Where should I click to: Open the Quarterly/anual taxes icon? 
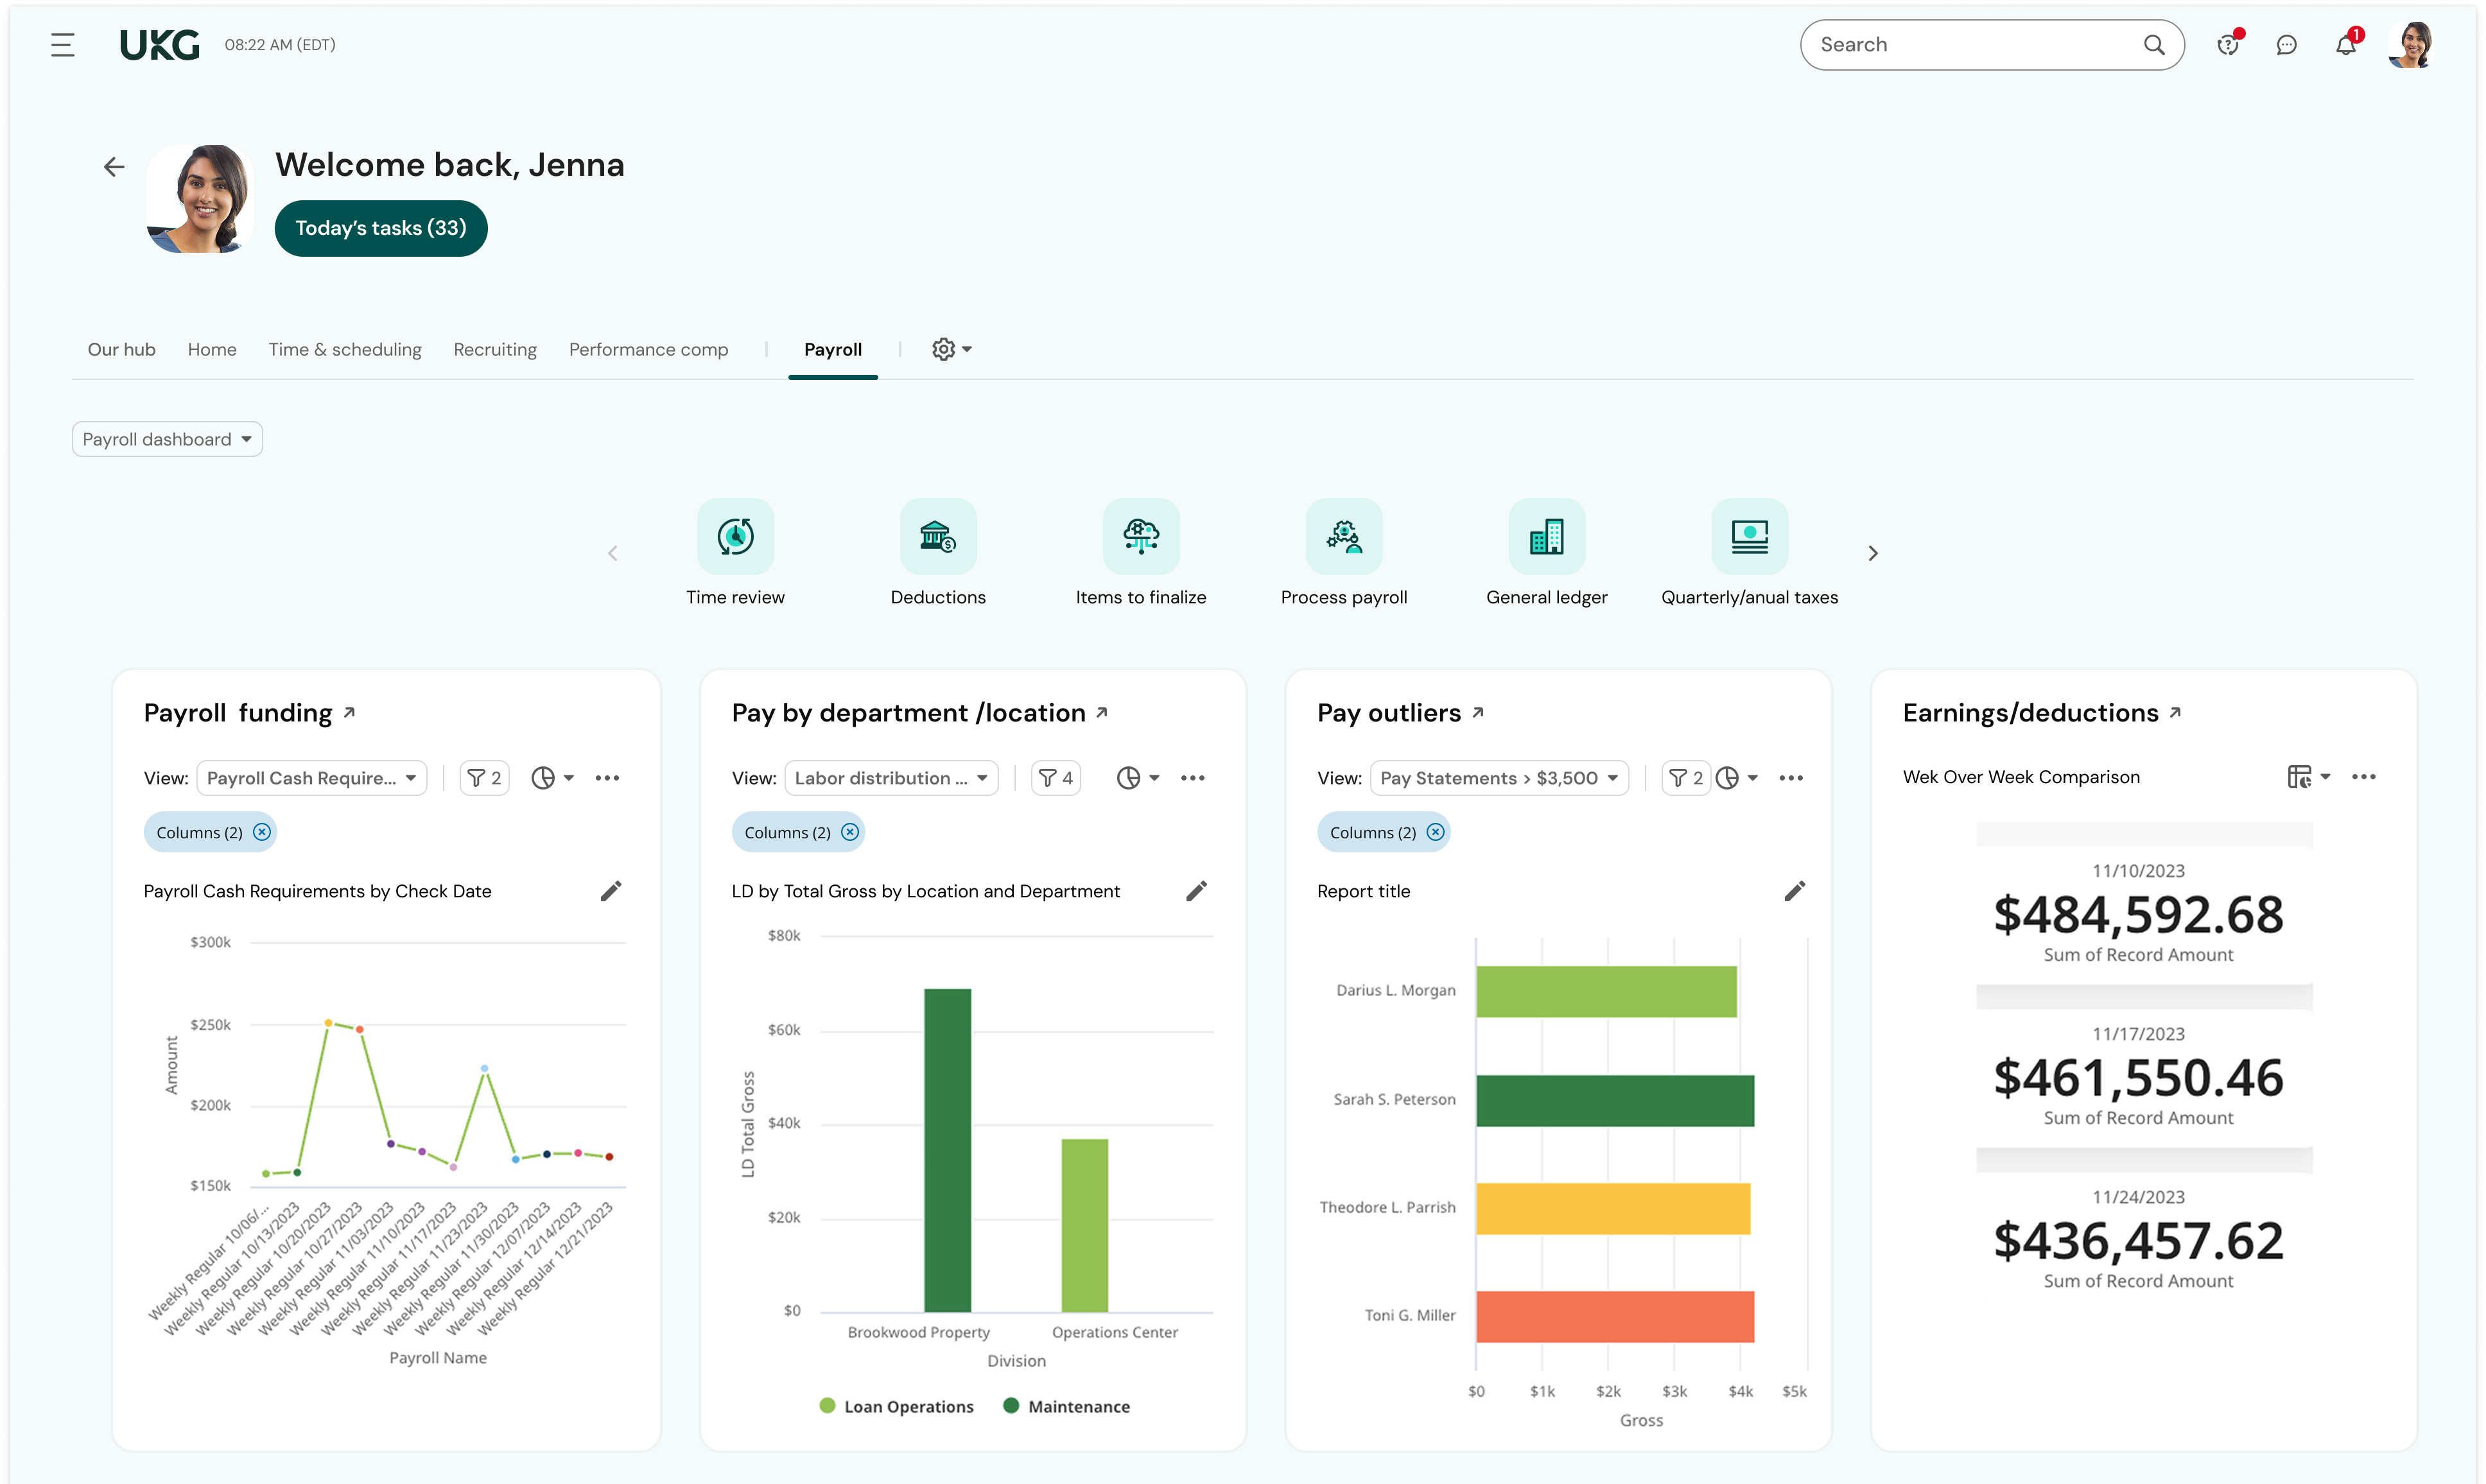1749,536
